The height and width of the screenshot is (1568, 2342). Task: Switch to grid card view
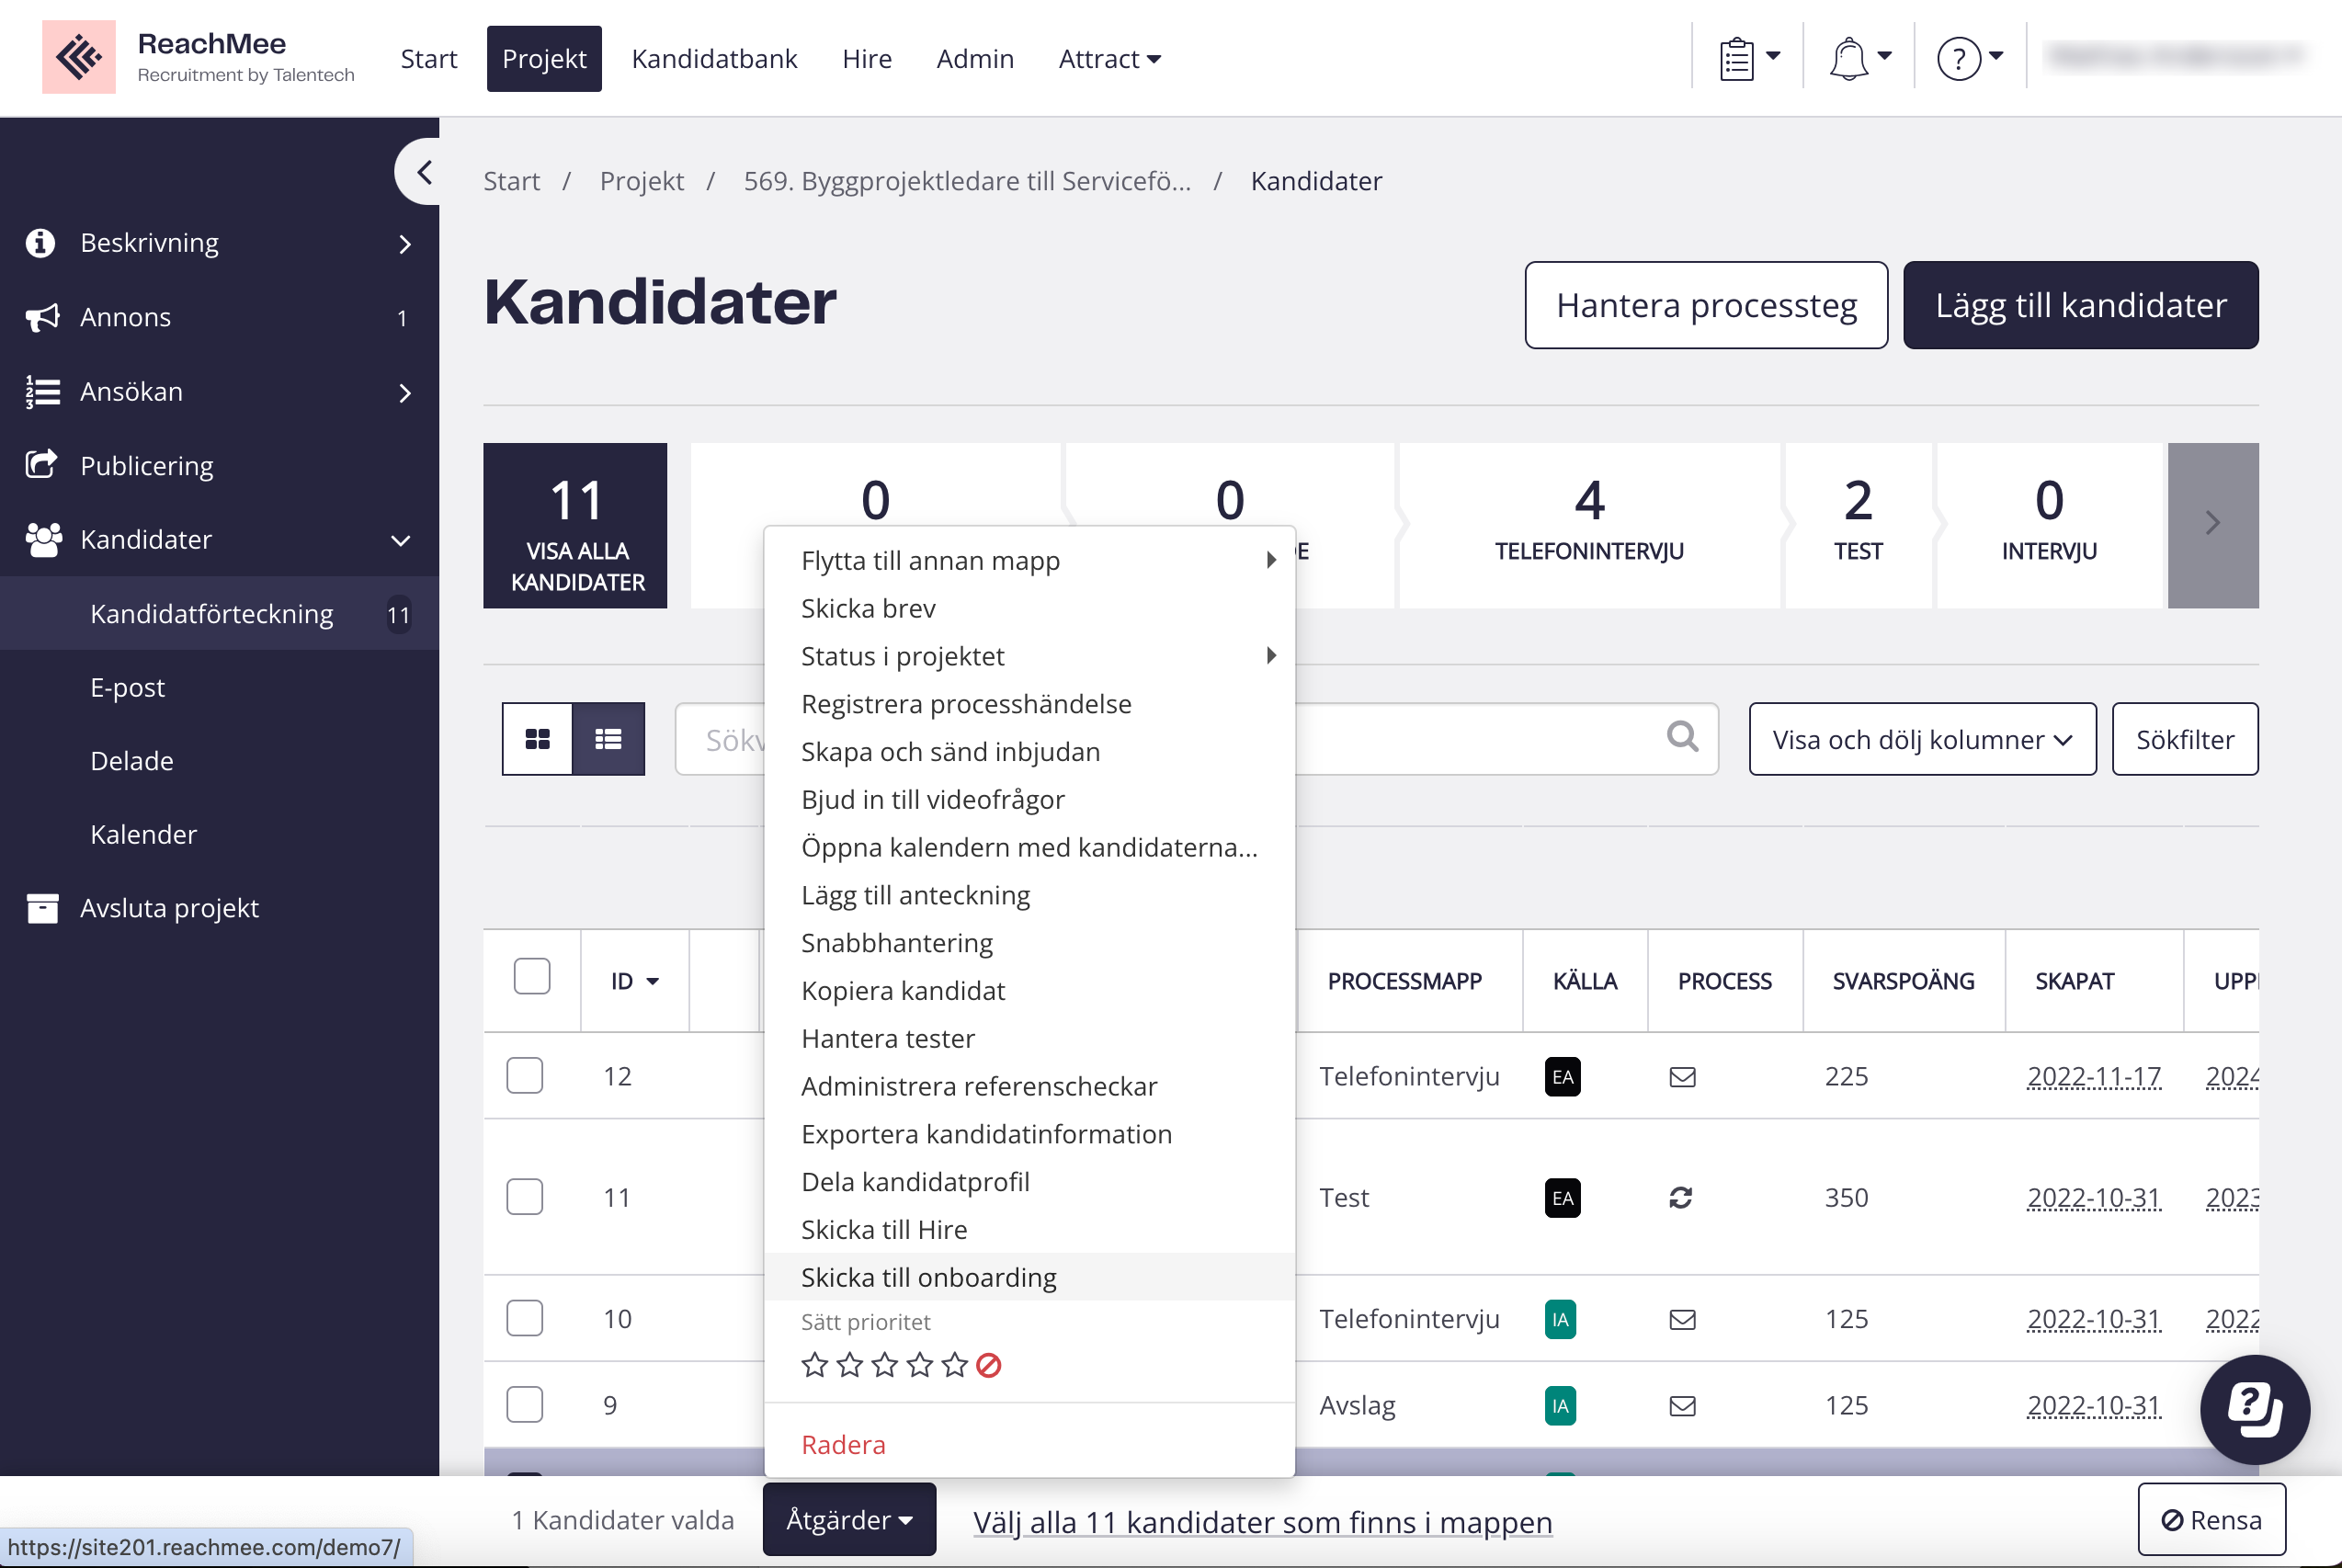[x=537, y=739]
